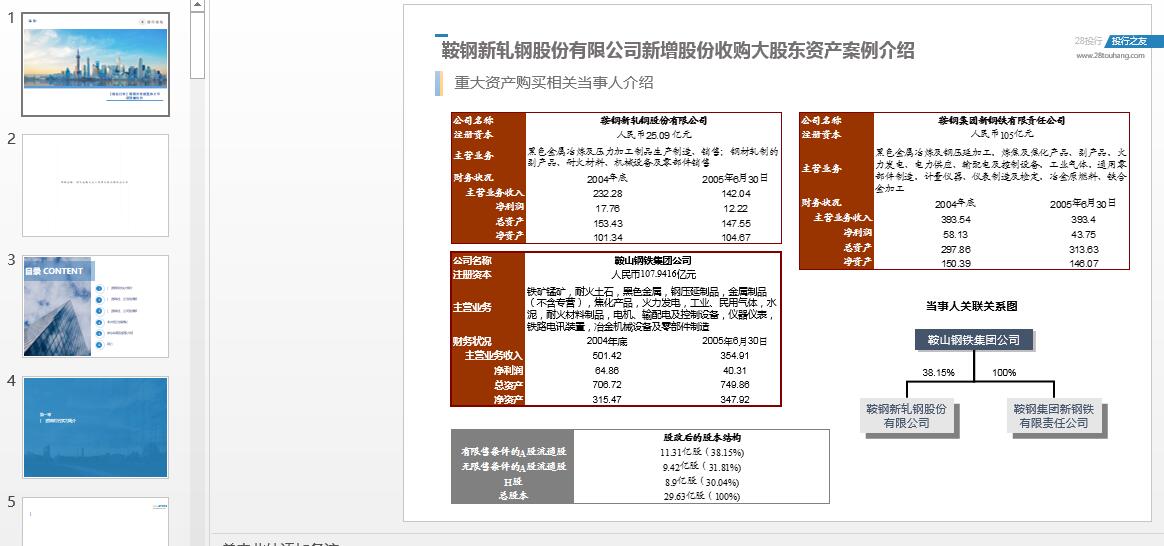Click the net assets value 150.39
1164x546 pixels.
coord(955,263)
